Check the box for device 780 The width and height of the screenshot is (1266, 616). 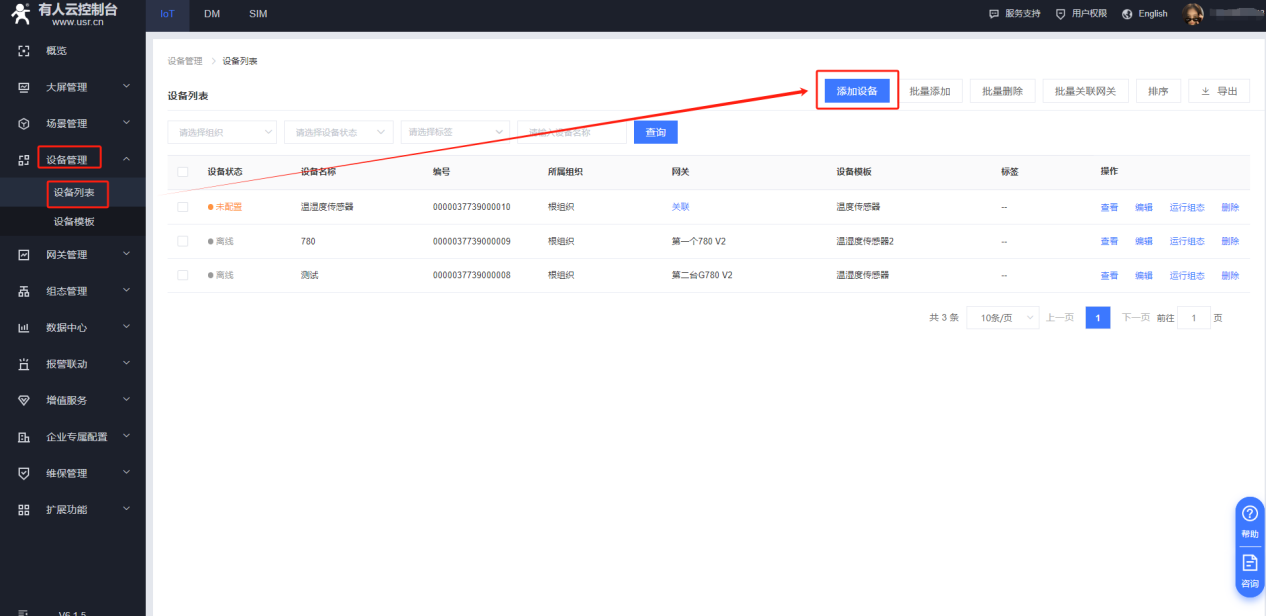[182, 241]
